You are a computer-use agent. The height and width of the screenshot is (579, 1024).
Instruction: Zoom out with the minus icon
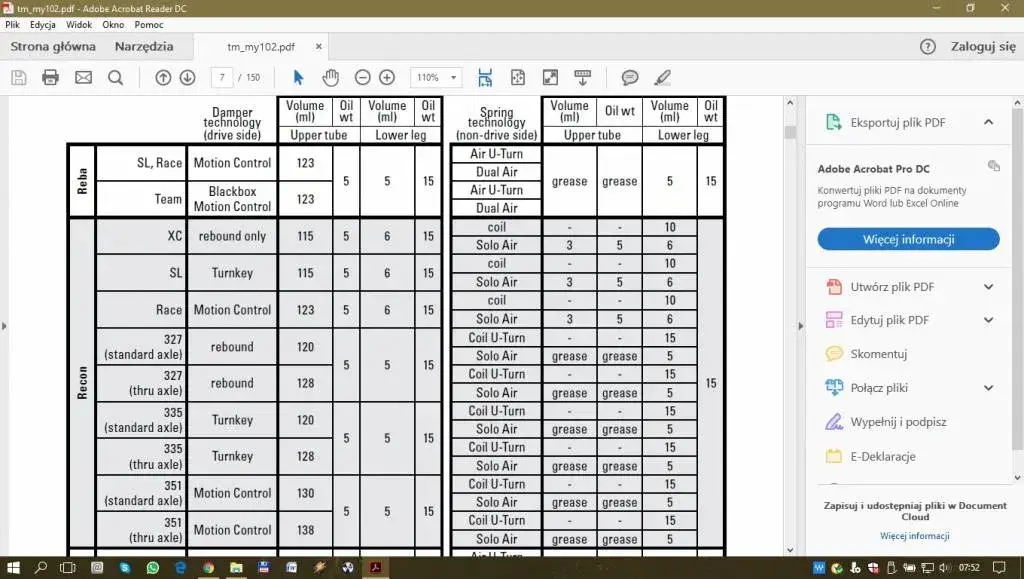[362, 78]
